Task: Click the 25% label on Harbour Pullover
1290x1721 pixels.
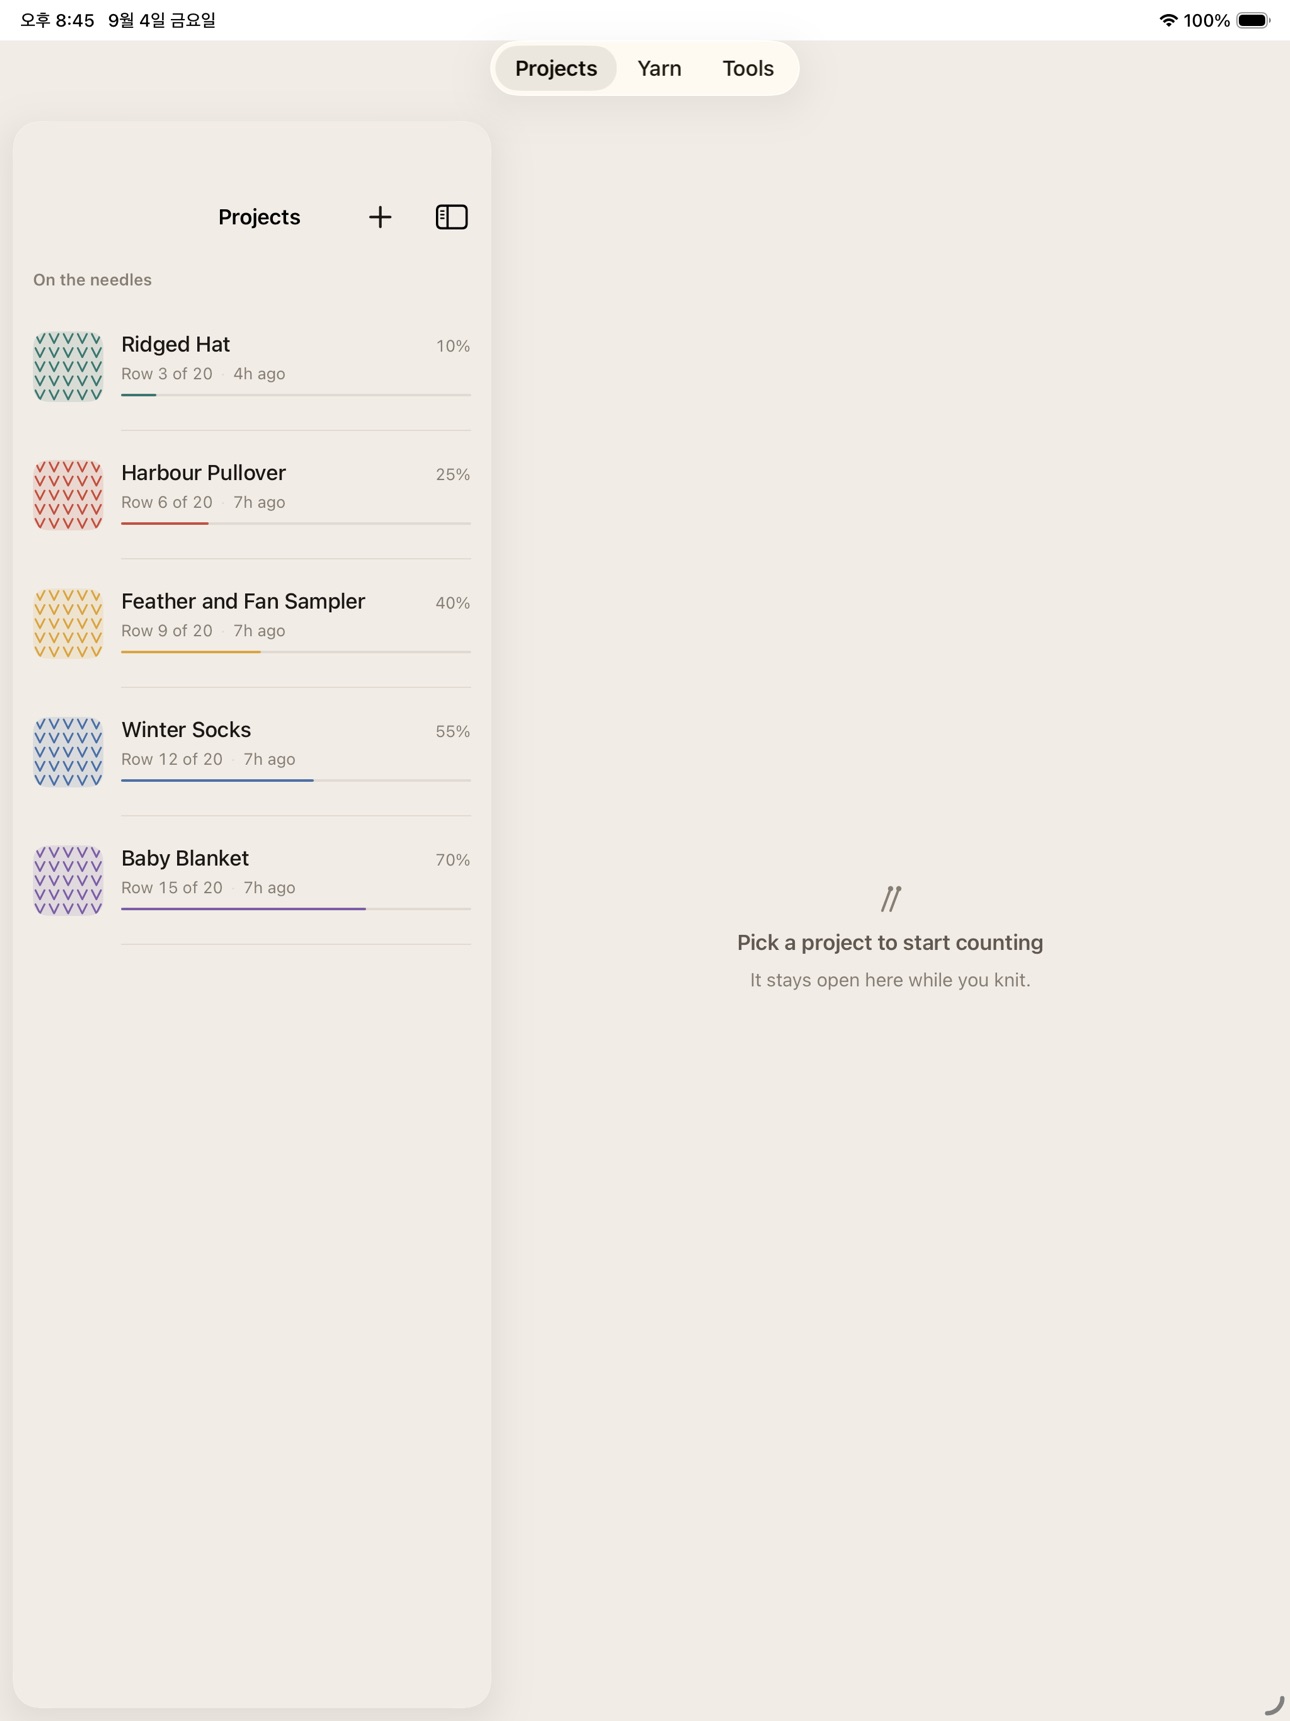Action: pyautogui.click(x=453, y=475)
